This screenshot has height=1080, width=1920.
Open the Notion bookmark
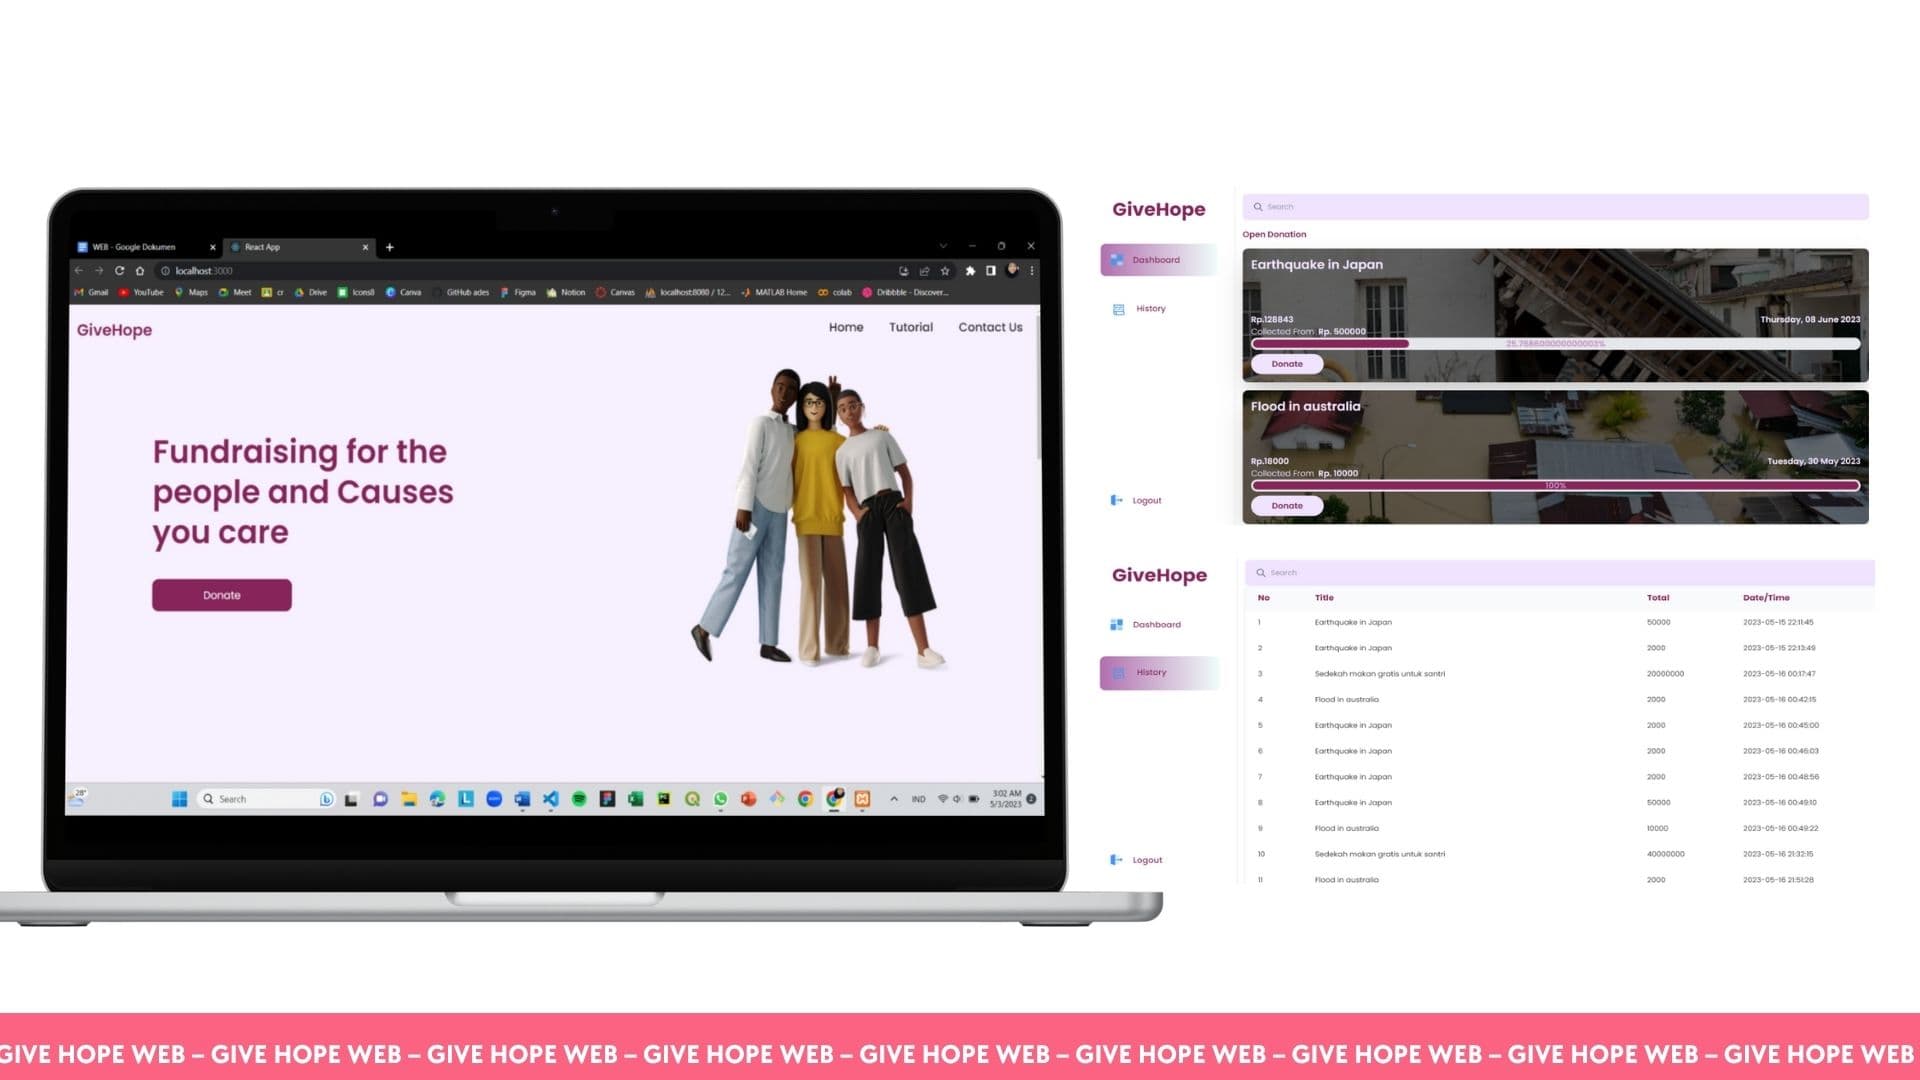click(568, 292)
